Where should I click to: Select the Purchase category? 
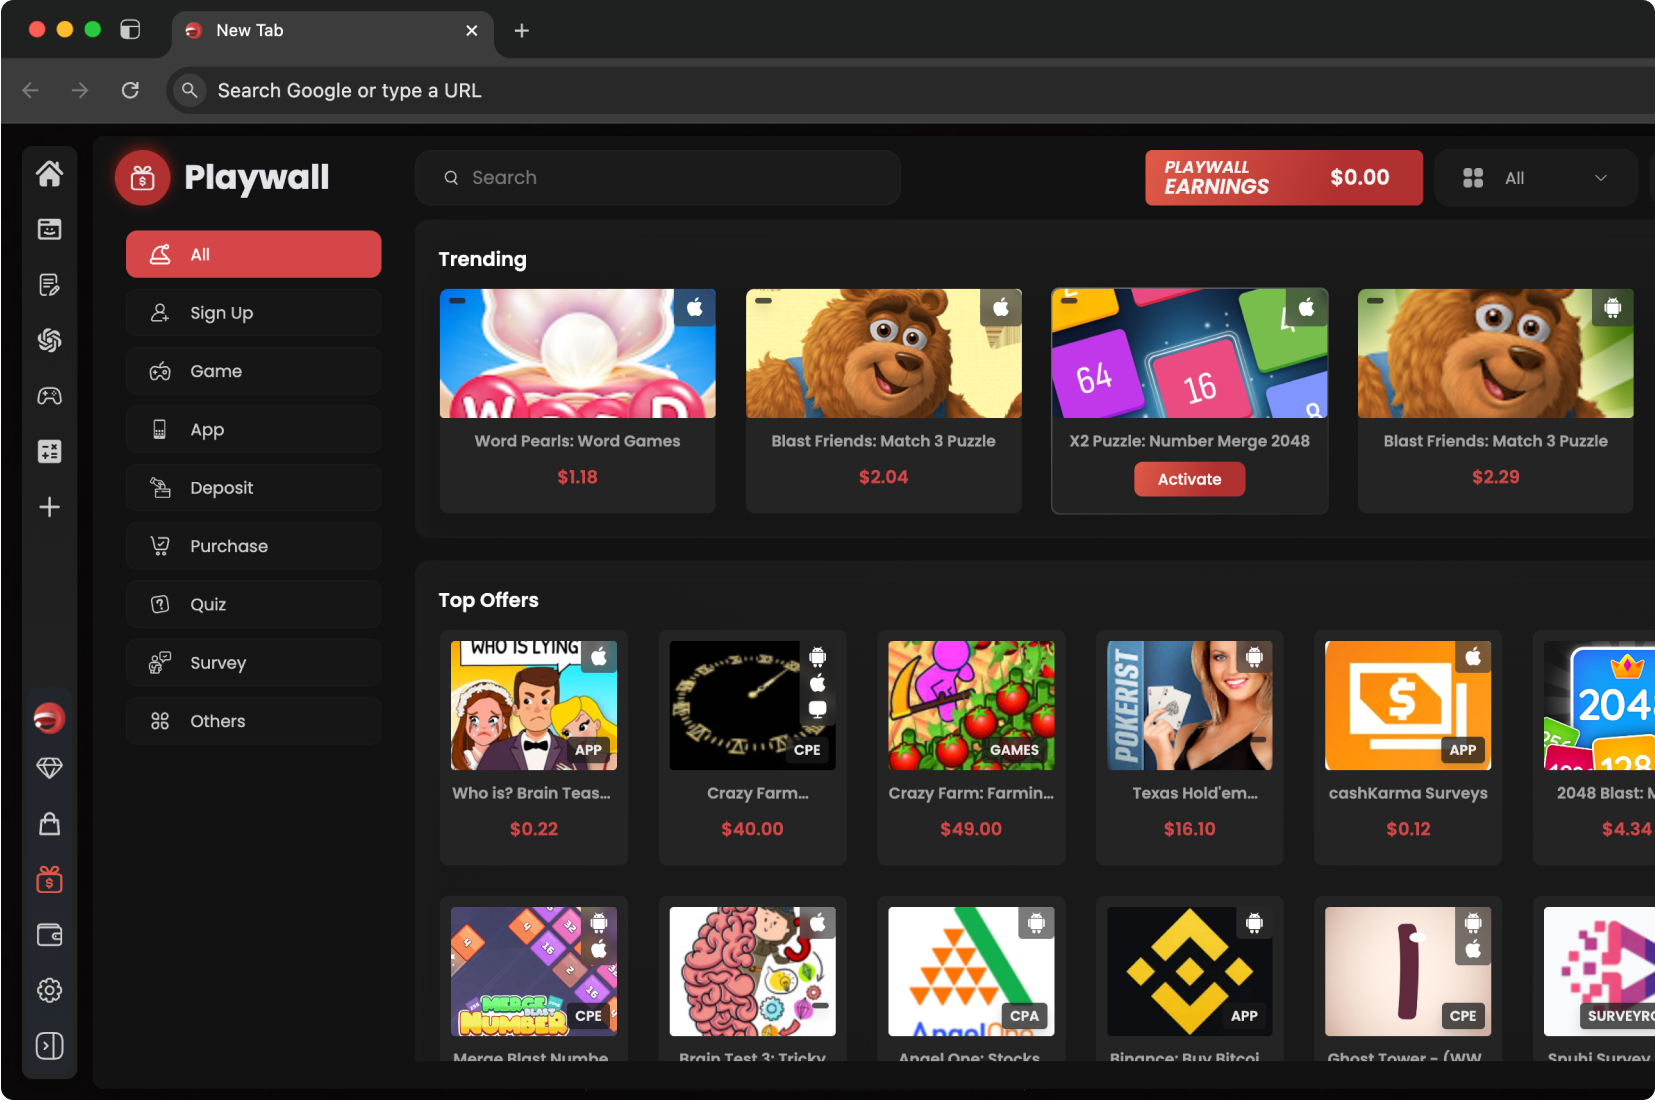point(253,546)
